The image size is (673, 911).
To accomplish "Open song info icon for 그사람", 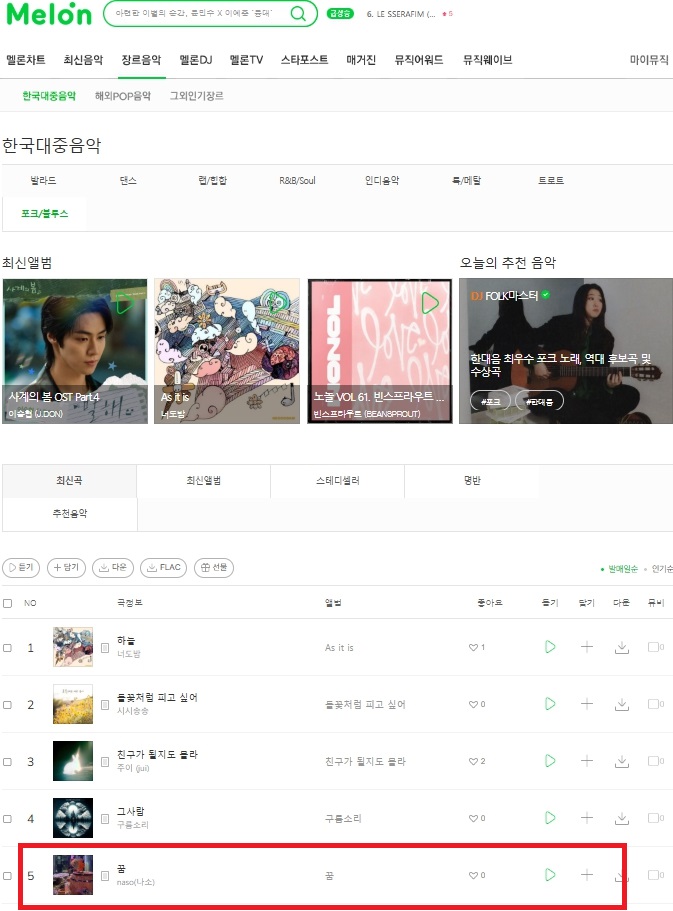I will point(105,819).
